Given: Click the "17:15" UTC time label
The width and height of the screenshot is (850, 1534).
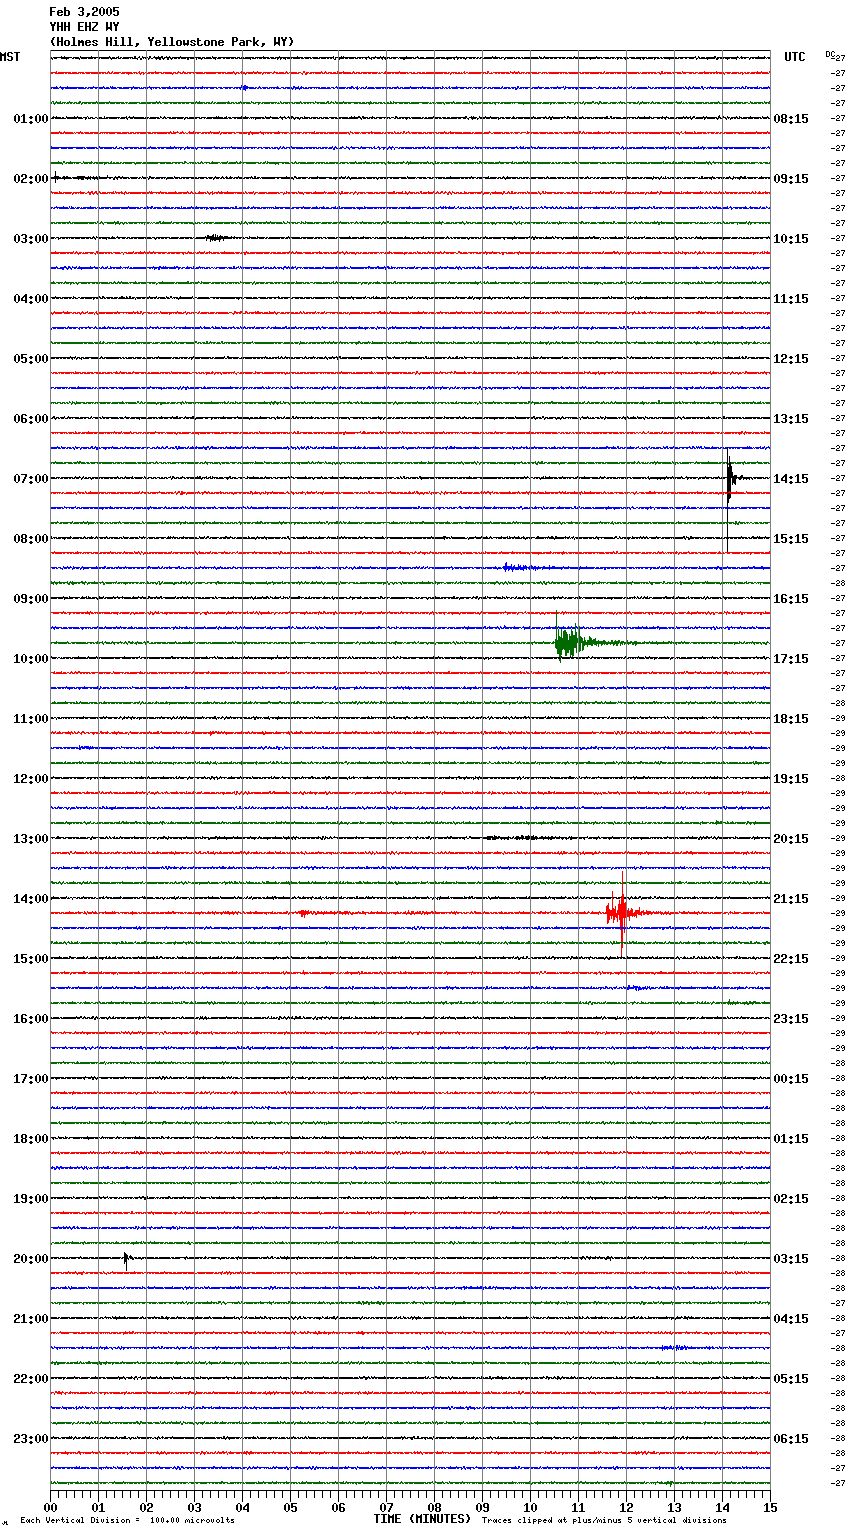Looking at the screenshot, I should pyautogui.click(x=791, y=659).
